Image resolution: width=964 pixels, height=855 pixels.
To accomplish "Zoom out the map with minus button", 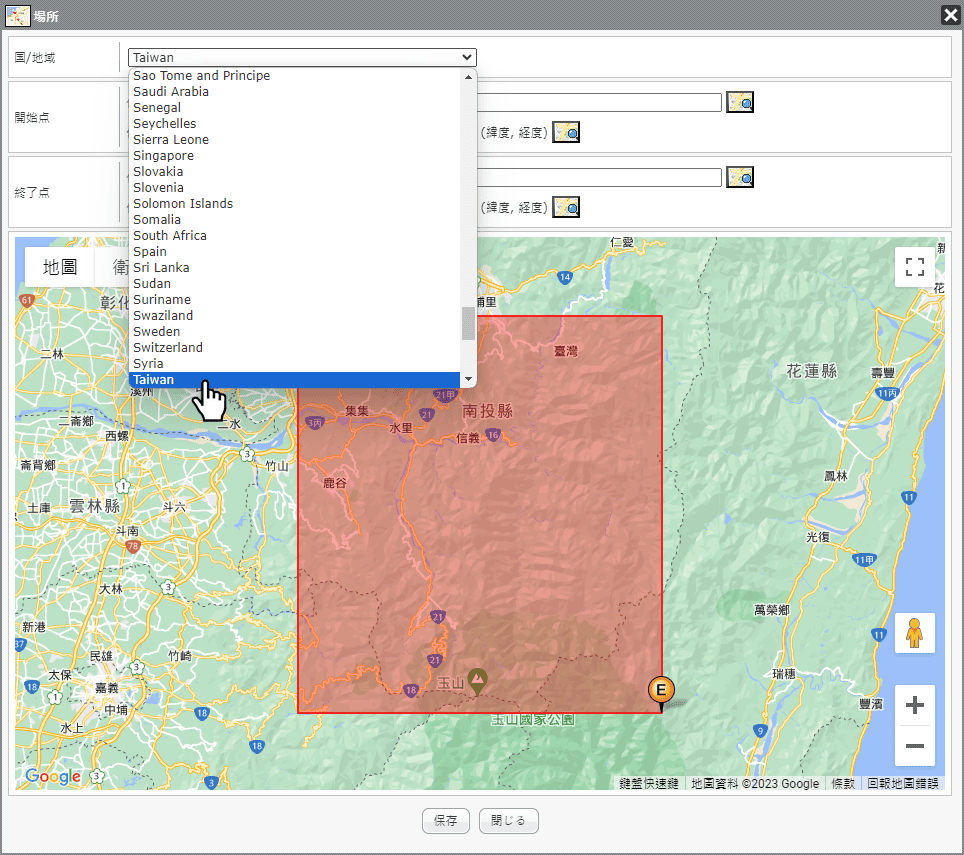I will (x=915, y=746).
